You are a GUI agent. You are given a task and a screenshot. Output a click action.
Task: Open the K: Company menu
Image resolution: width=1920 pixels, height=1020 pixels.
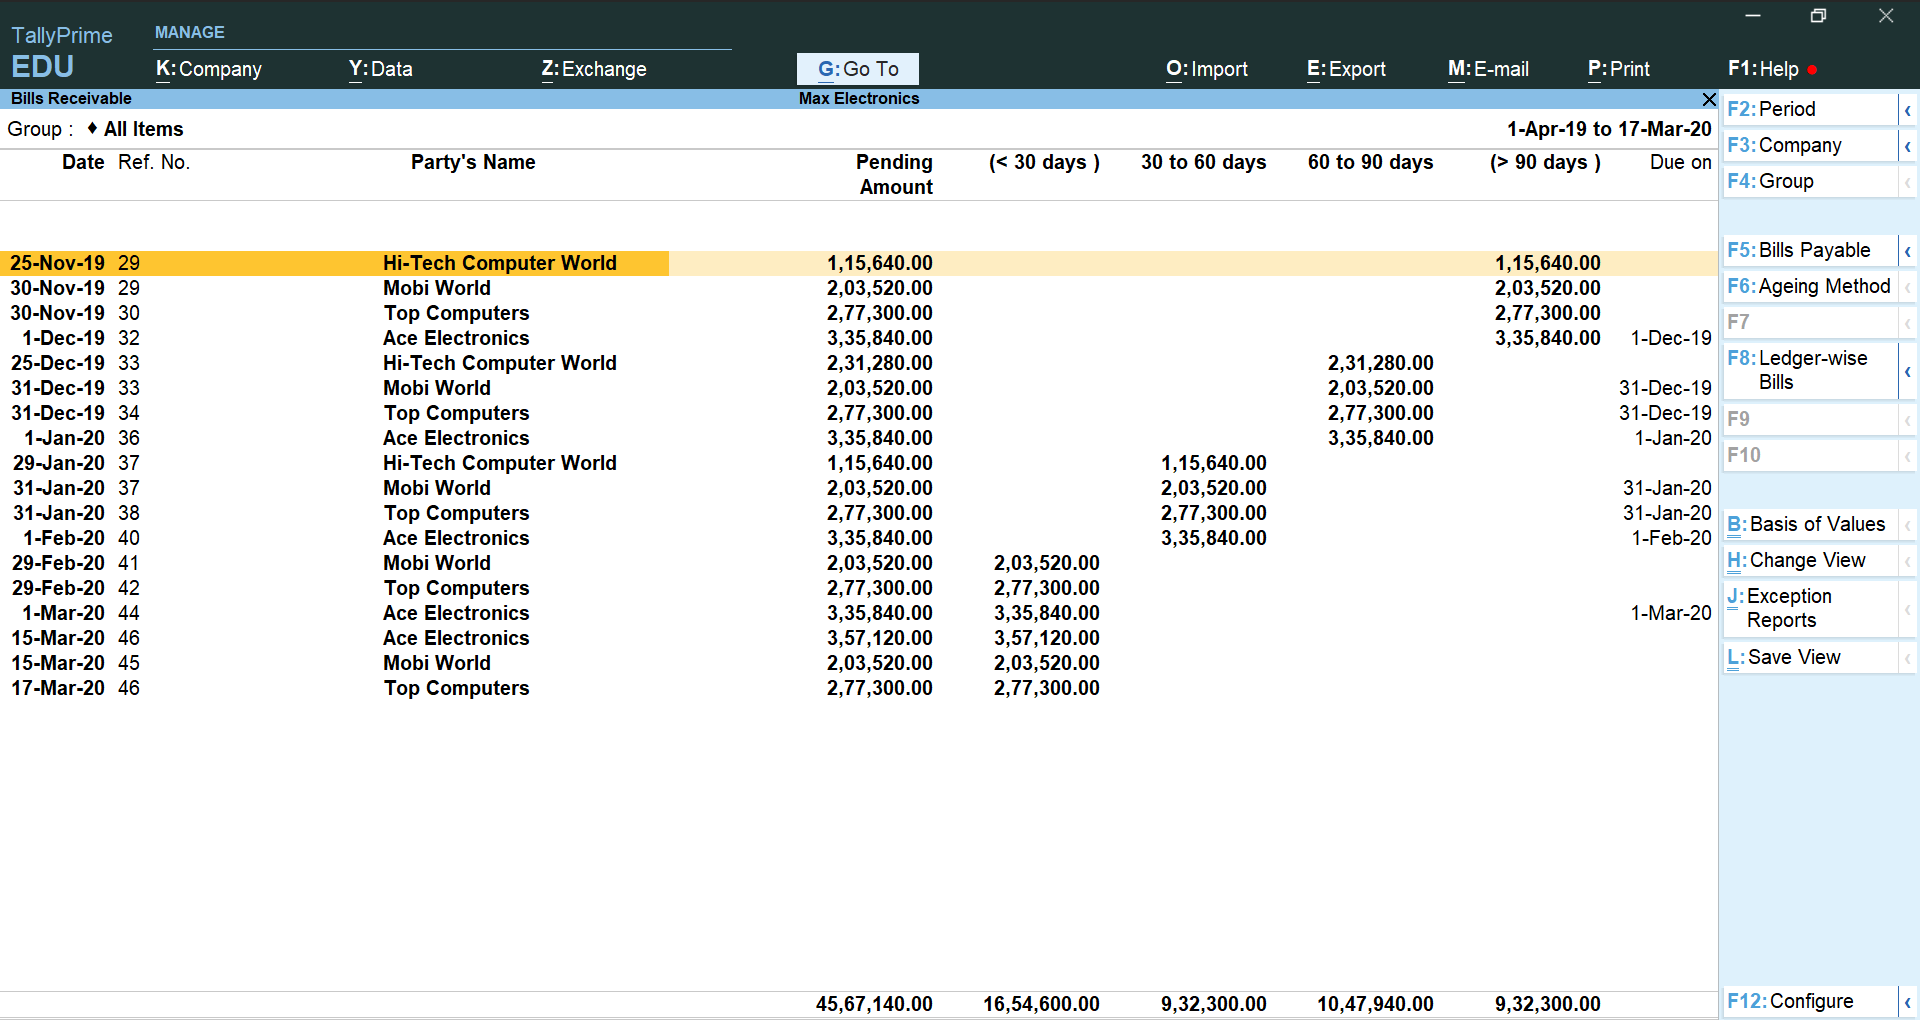coord(209,69)
